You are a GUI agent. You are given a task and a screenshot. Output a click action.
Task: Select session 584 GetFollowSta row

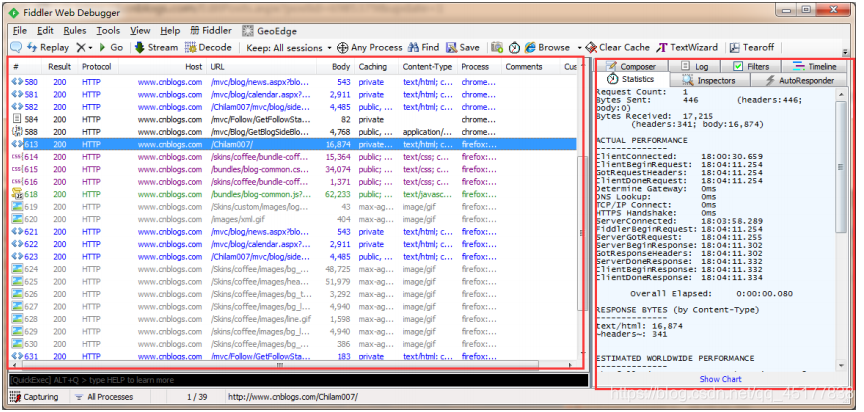point(293,120)
